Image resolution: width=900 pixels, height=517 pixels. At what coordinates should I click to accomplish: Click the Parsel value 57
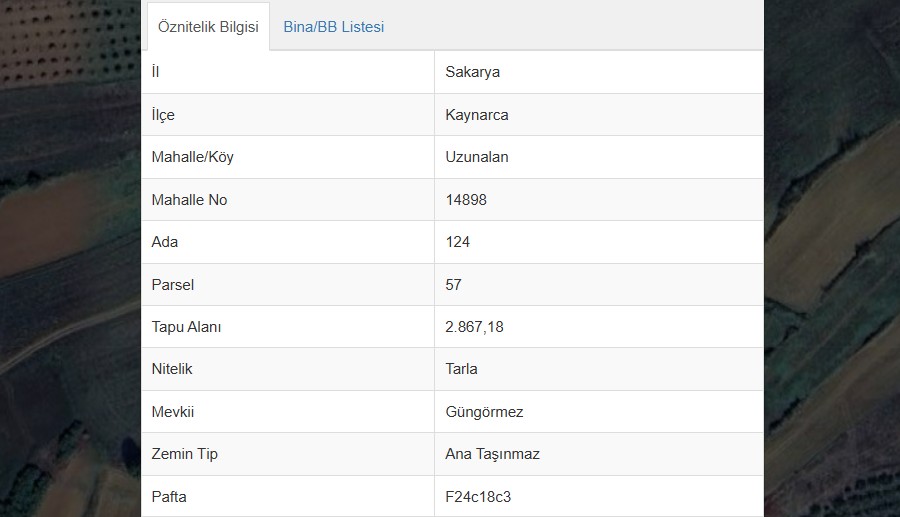(453, 285)
